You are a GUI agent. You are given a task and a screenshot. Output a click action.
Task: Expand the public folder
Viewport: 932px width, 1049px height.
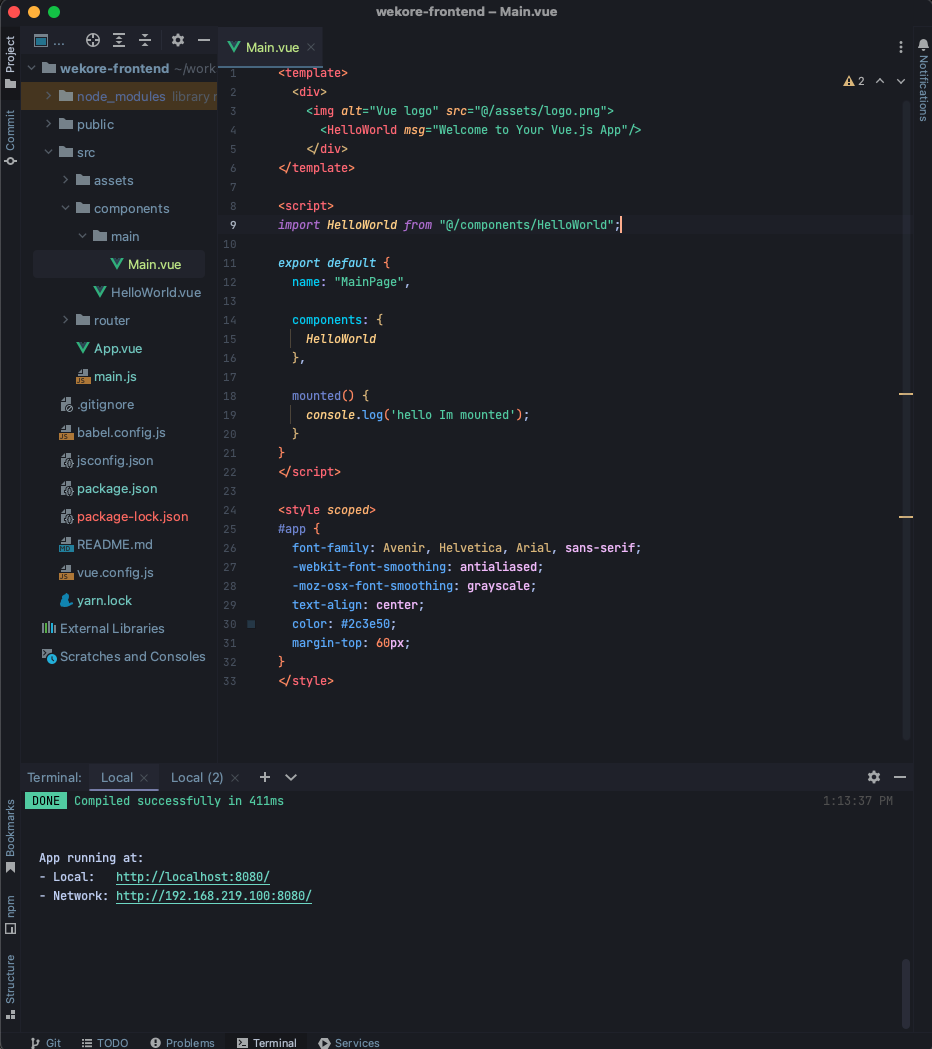[x=48, y=124]
